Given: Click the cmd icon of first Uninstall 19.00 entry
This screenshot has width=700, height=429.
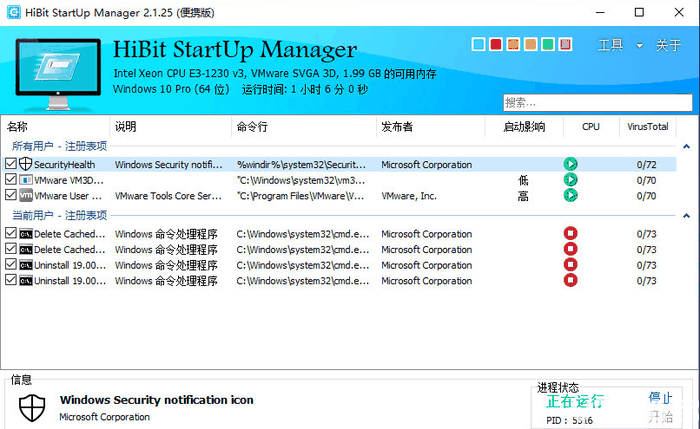Looking at the screenshot, I should tap(25, 265).
